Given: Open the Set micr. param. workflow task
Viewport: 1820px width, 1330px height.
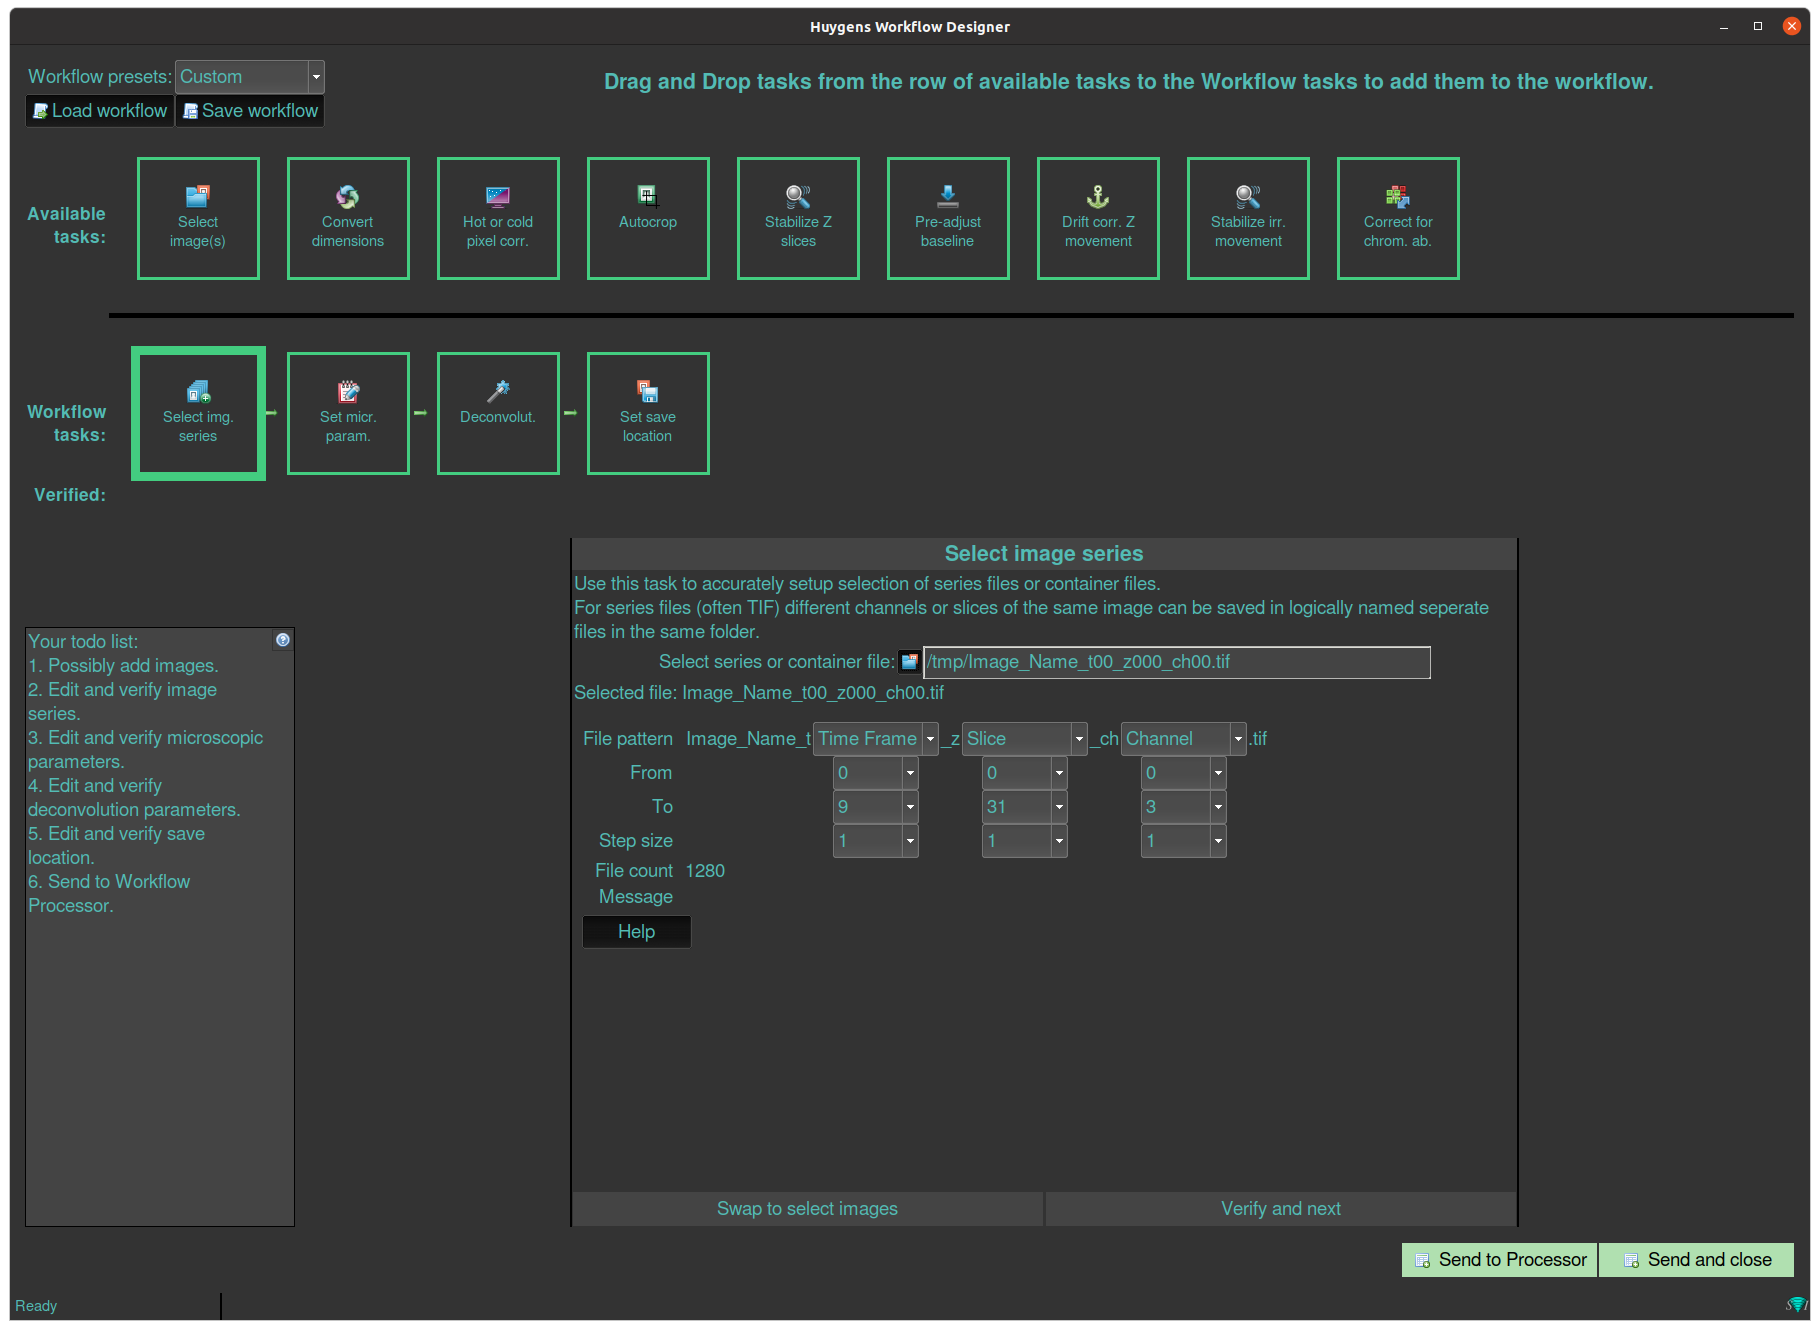Looking at the screenshot, I should (348, 413).
